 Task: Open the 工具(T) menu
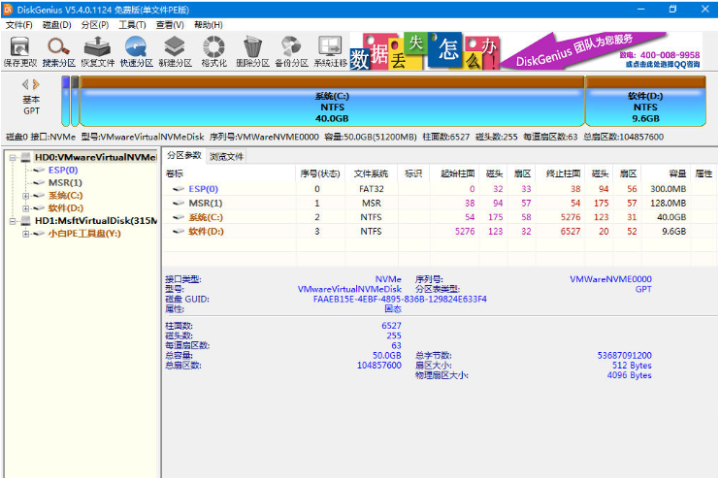pyautogui.click(x=131, y=24)
